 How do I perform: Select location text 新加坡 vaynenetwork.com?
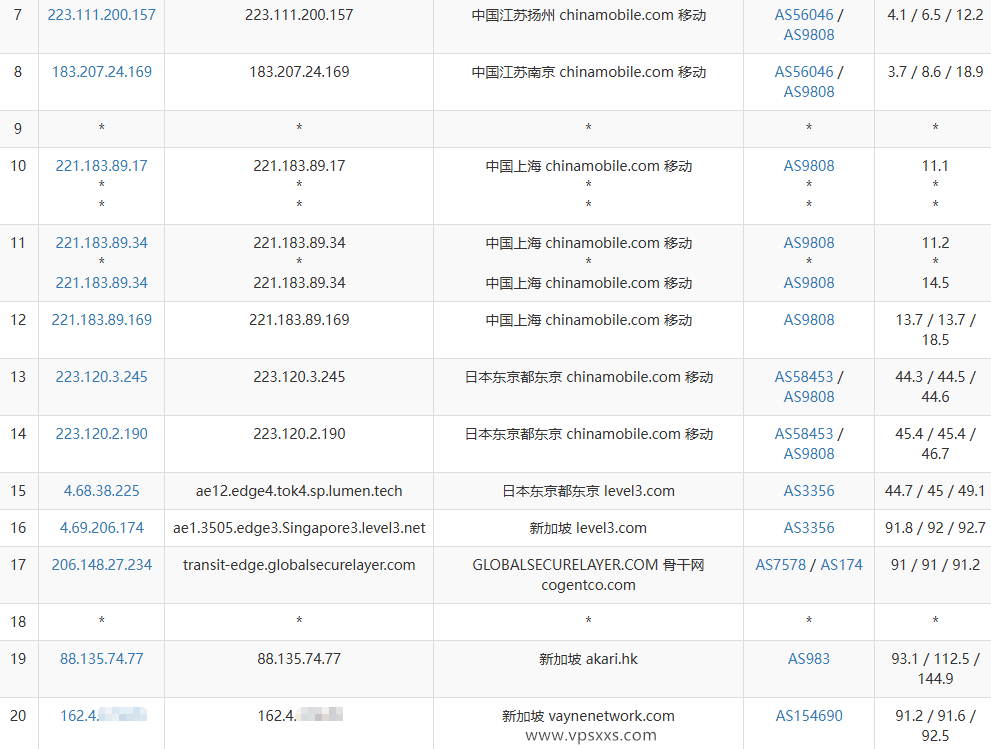tap(588, 716)
